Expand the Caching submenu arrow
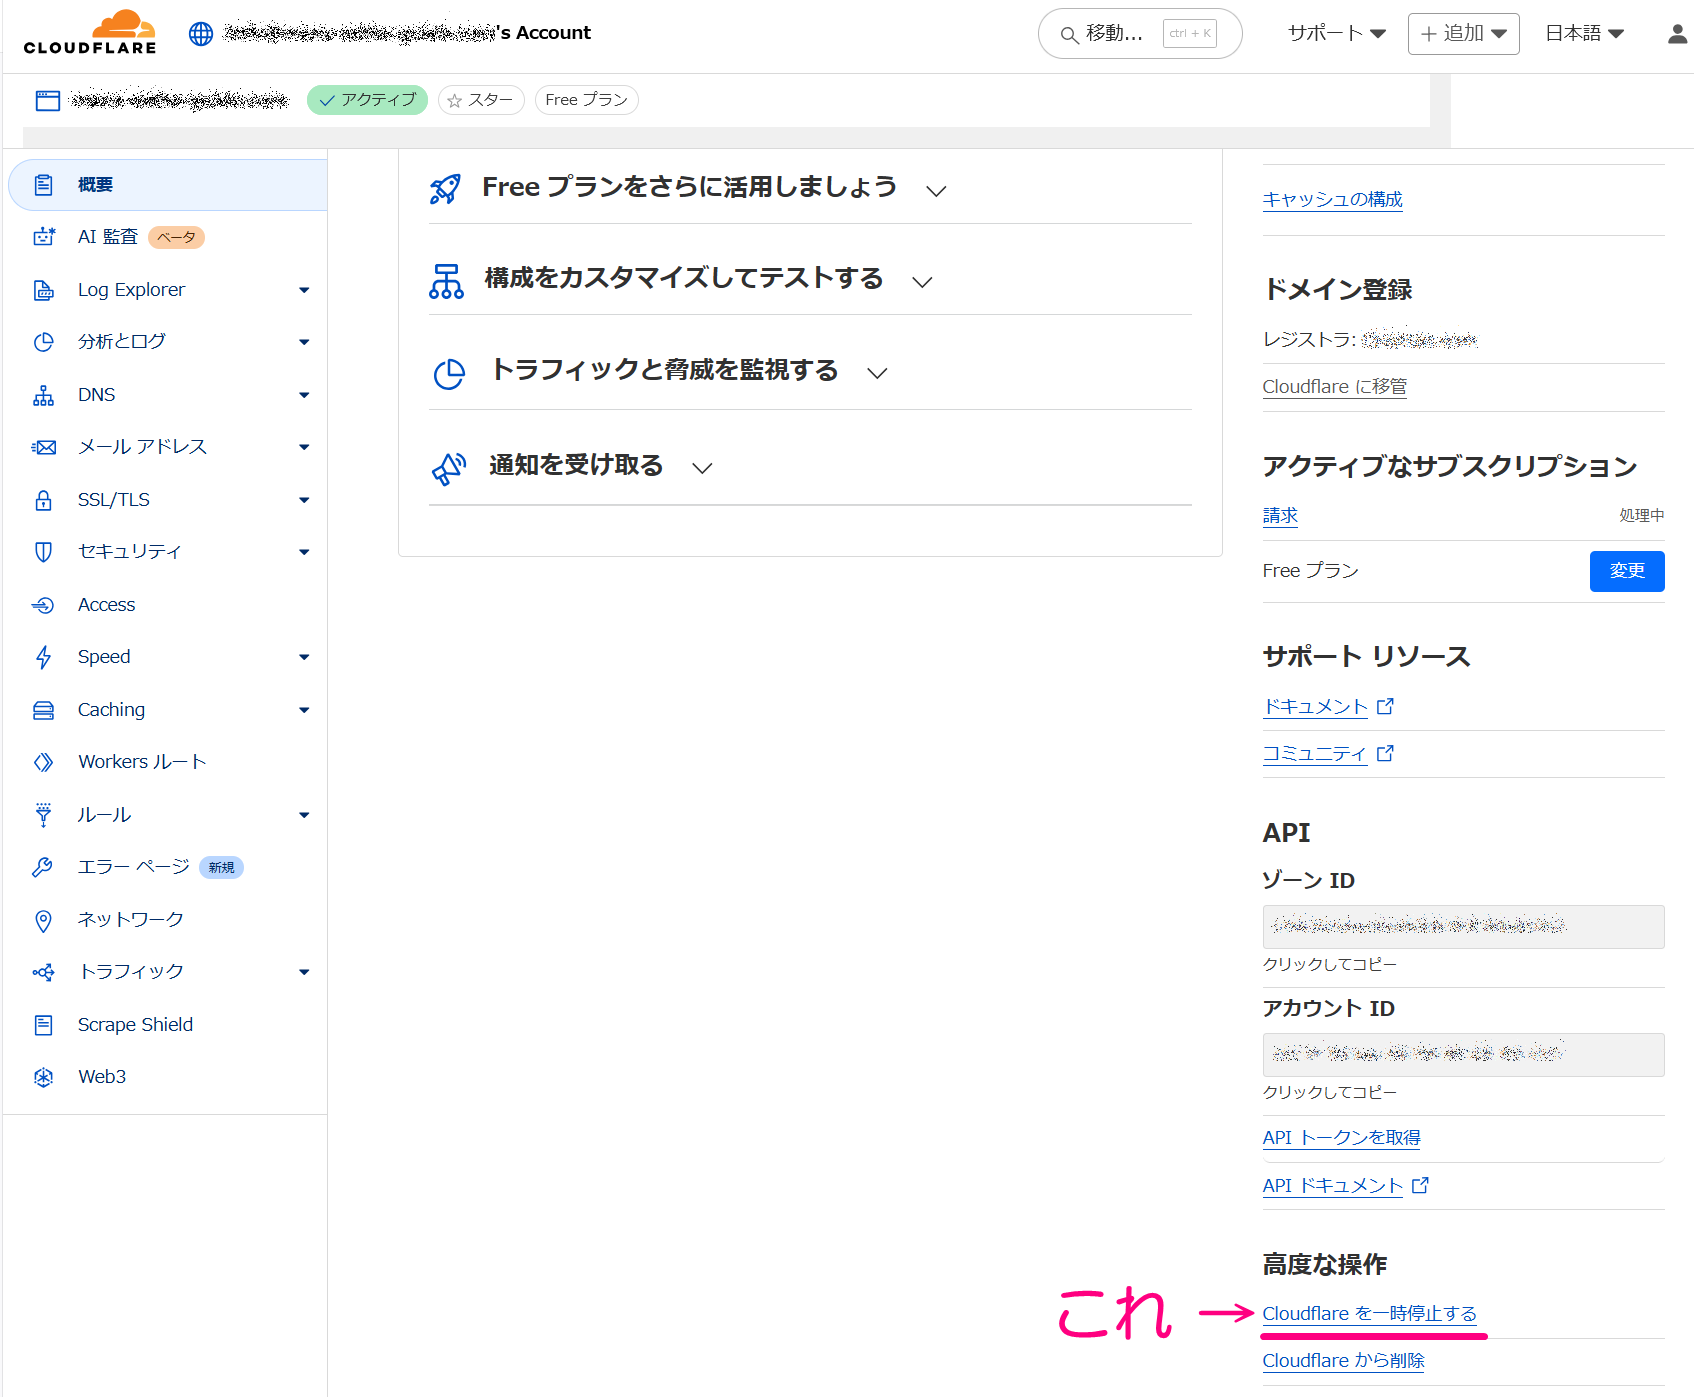This screenshot has width=1694, height=1397. (304, 710)
